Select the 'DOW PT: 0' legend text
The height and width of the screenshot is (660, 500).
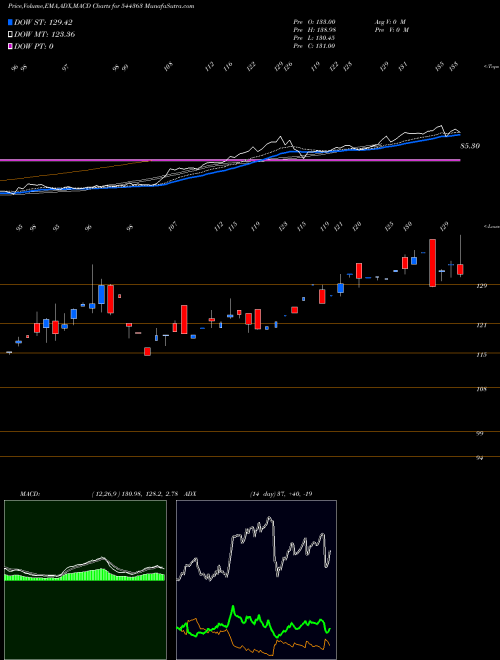[34, 46]
